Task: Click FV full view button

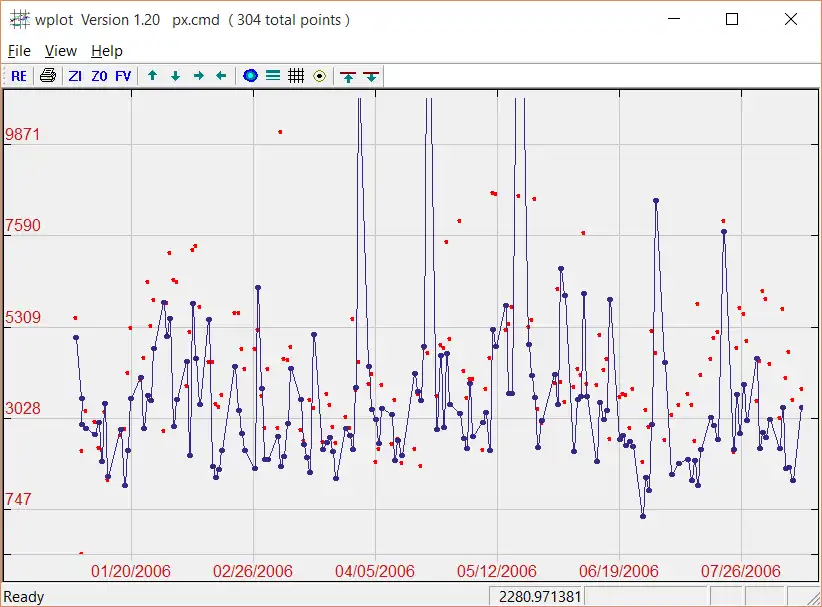Action: point(123,76)
